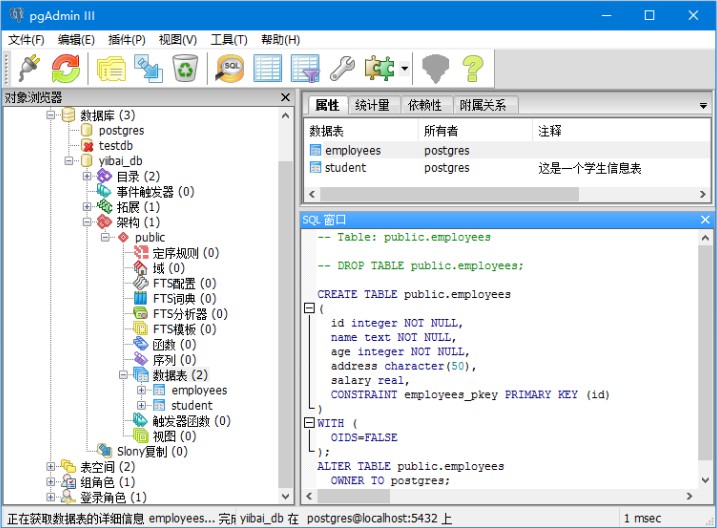The height and width of the screenshot is (528, 717).
Task: Expand the 目录 (2) node
Action: click(87, 176)
